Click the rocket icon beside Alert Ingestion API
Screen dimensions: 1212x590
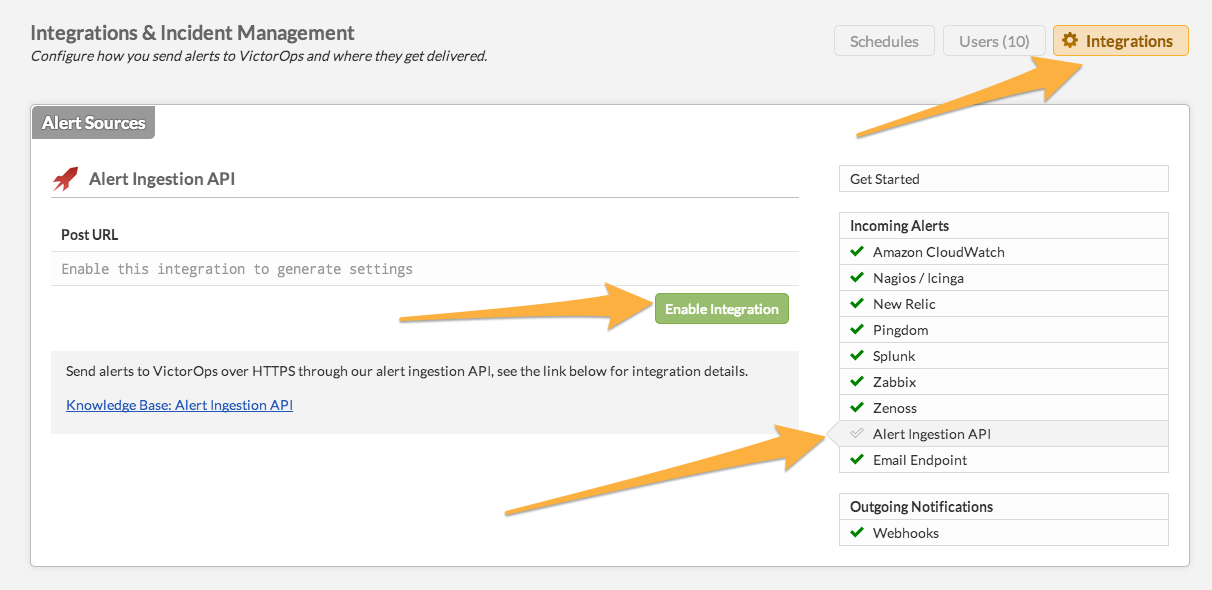[65, 179]
